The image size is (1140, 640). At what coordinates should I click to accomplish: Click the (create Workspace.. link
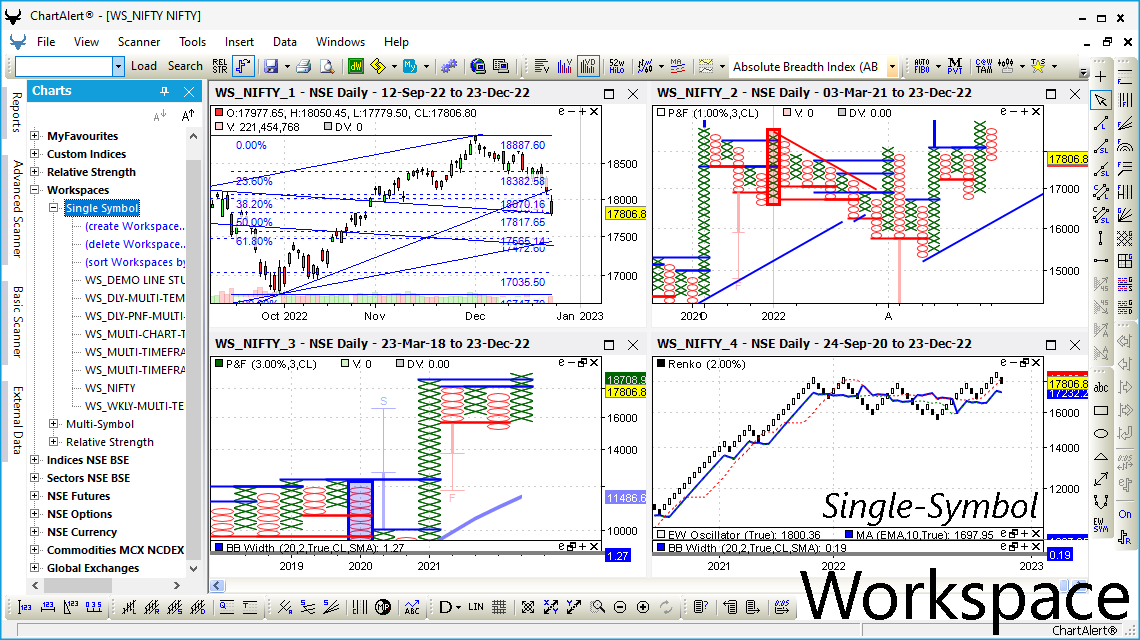[135, 226]
